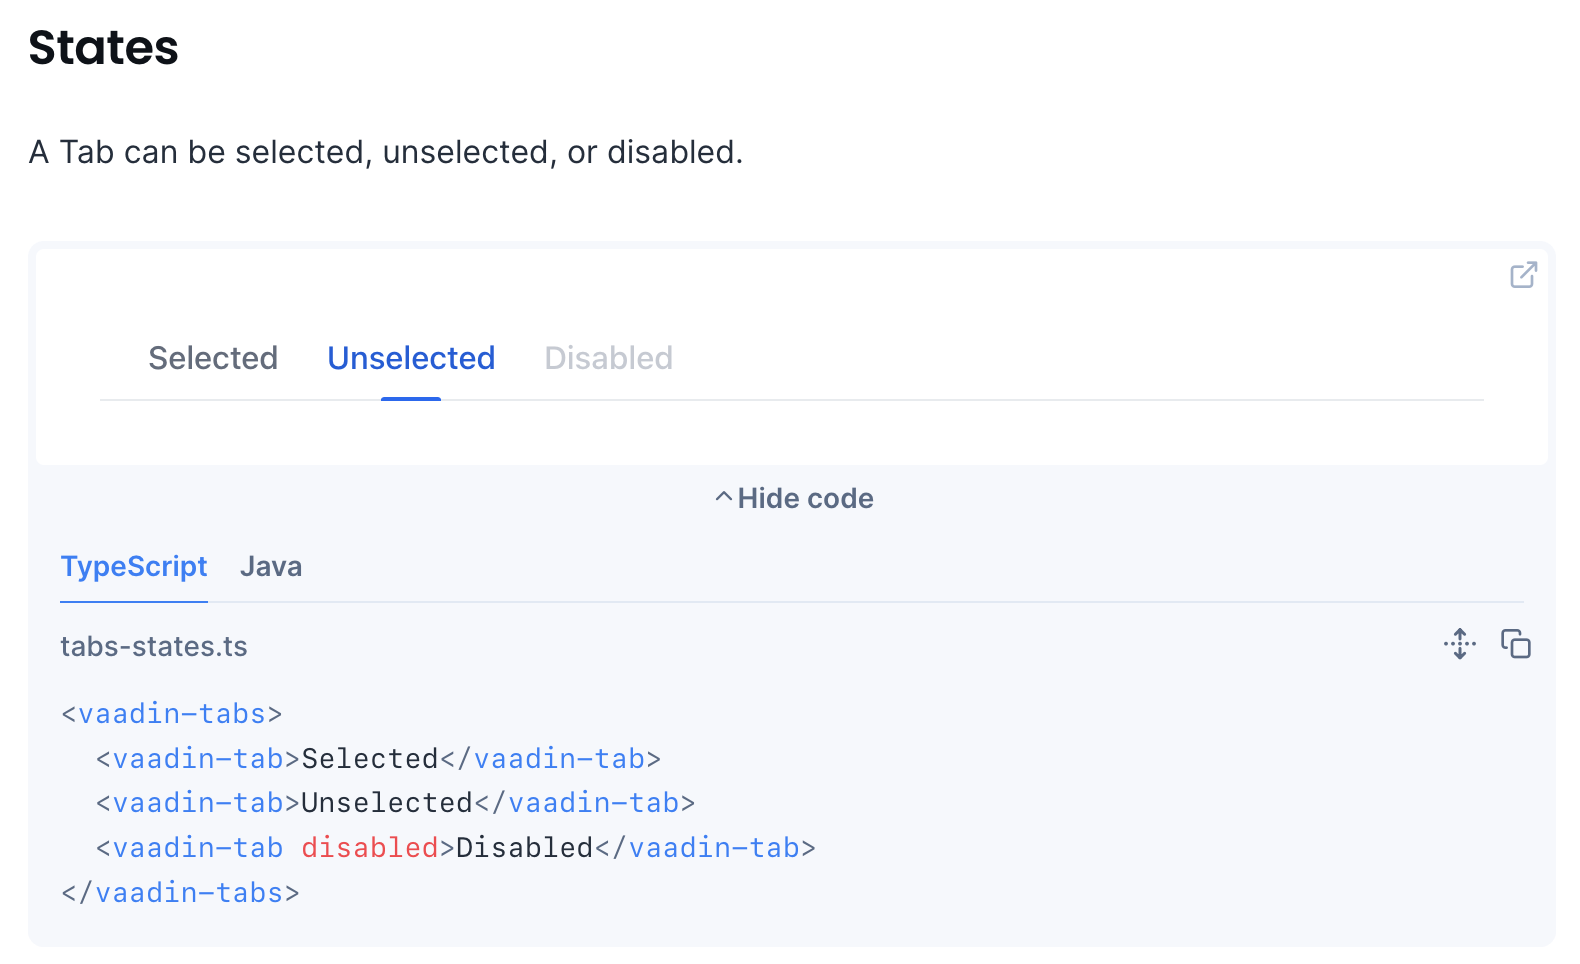Switch to the Selected tab in the demo

click(x=213, y=358)
